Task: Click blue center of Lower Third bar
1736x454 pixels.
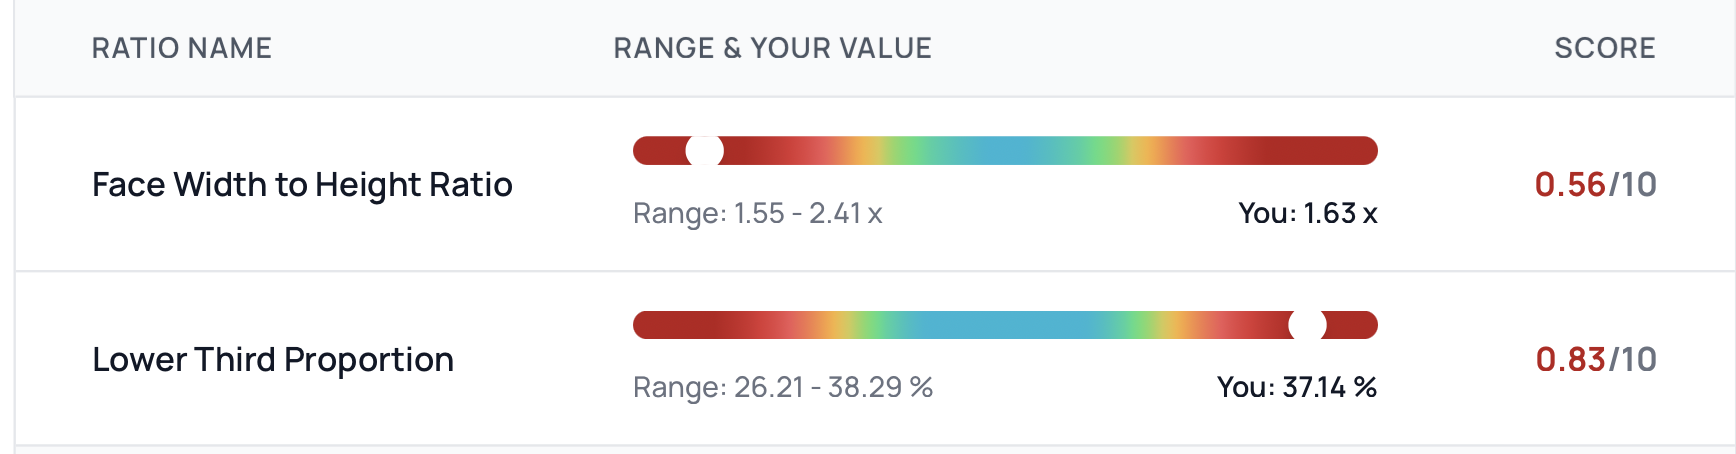Action: point(1005,325)
